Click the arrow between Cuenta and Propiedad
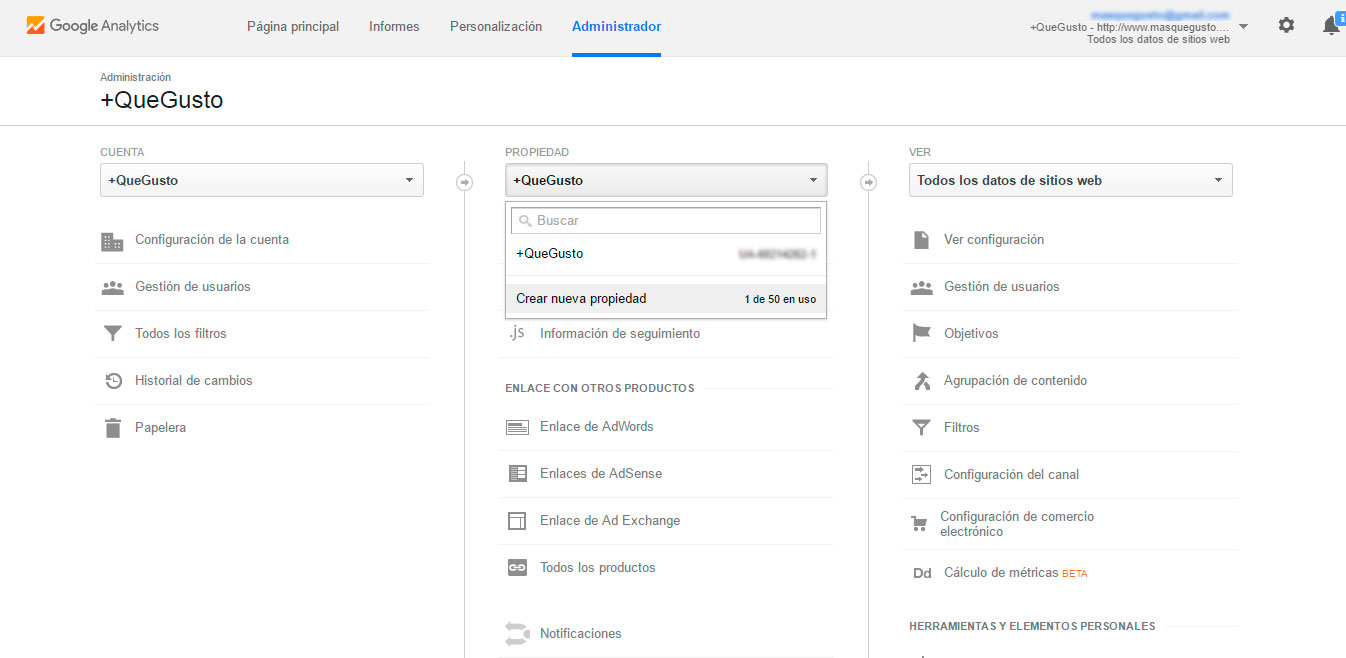This screenshot has height=658, width=1346. pyautogui.click(x=464, y=182)
